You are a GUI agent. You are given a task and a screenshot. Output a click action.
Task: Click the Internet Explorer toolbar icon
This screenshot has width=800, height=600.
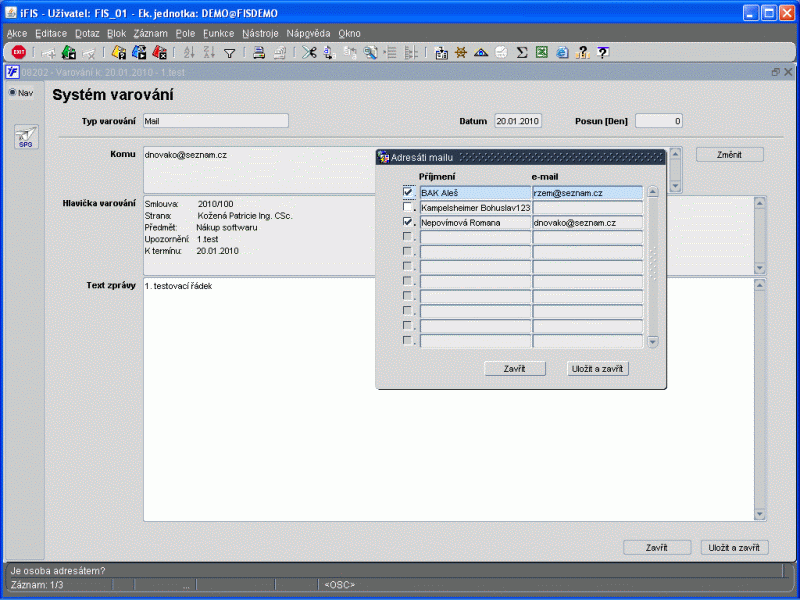click(562, 52)
